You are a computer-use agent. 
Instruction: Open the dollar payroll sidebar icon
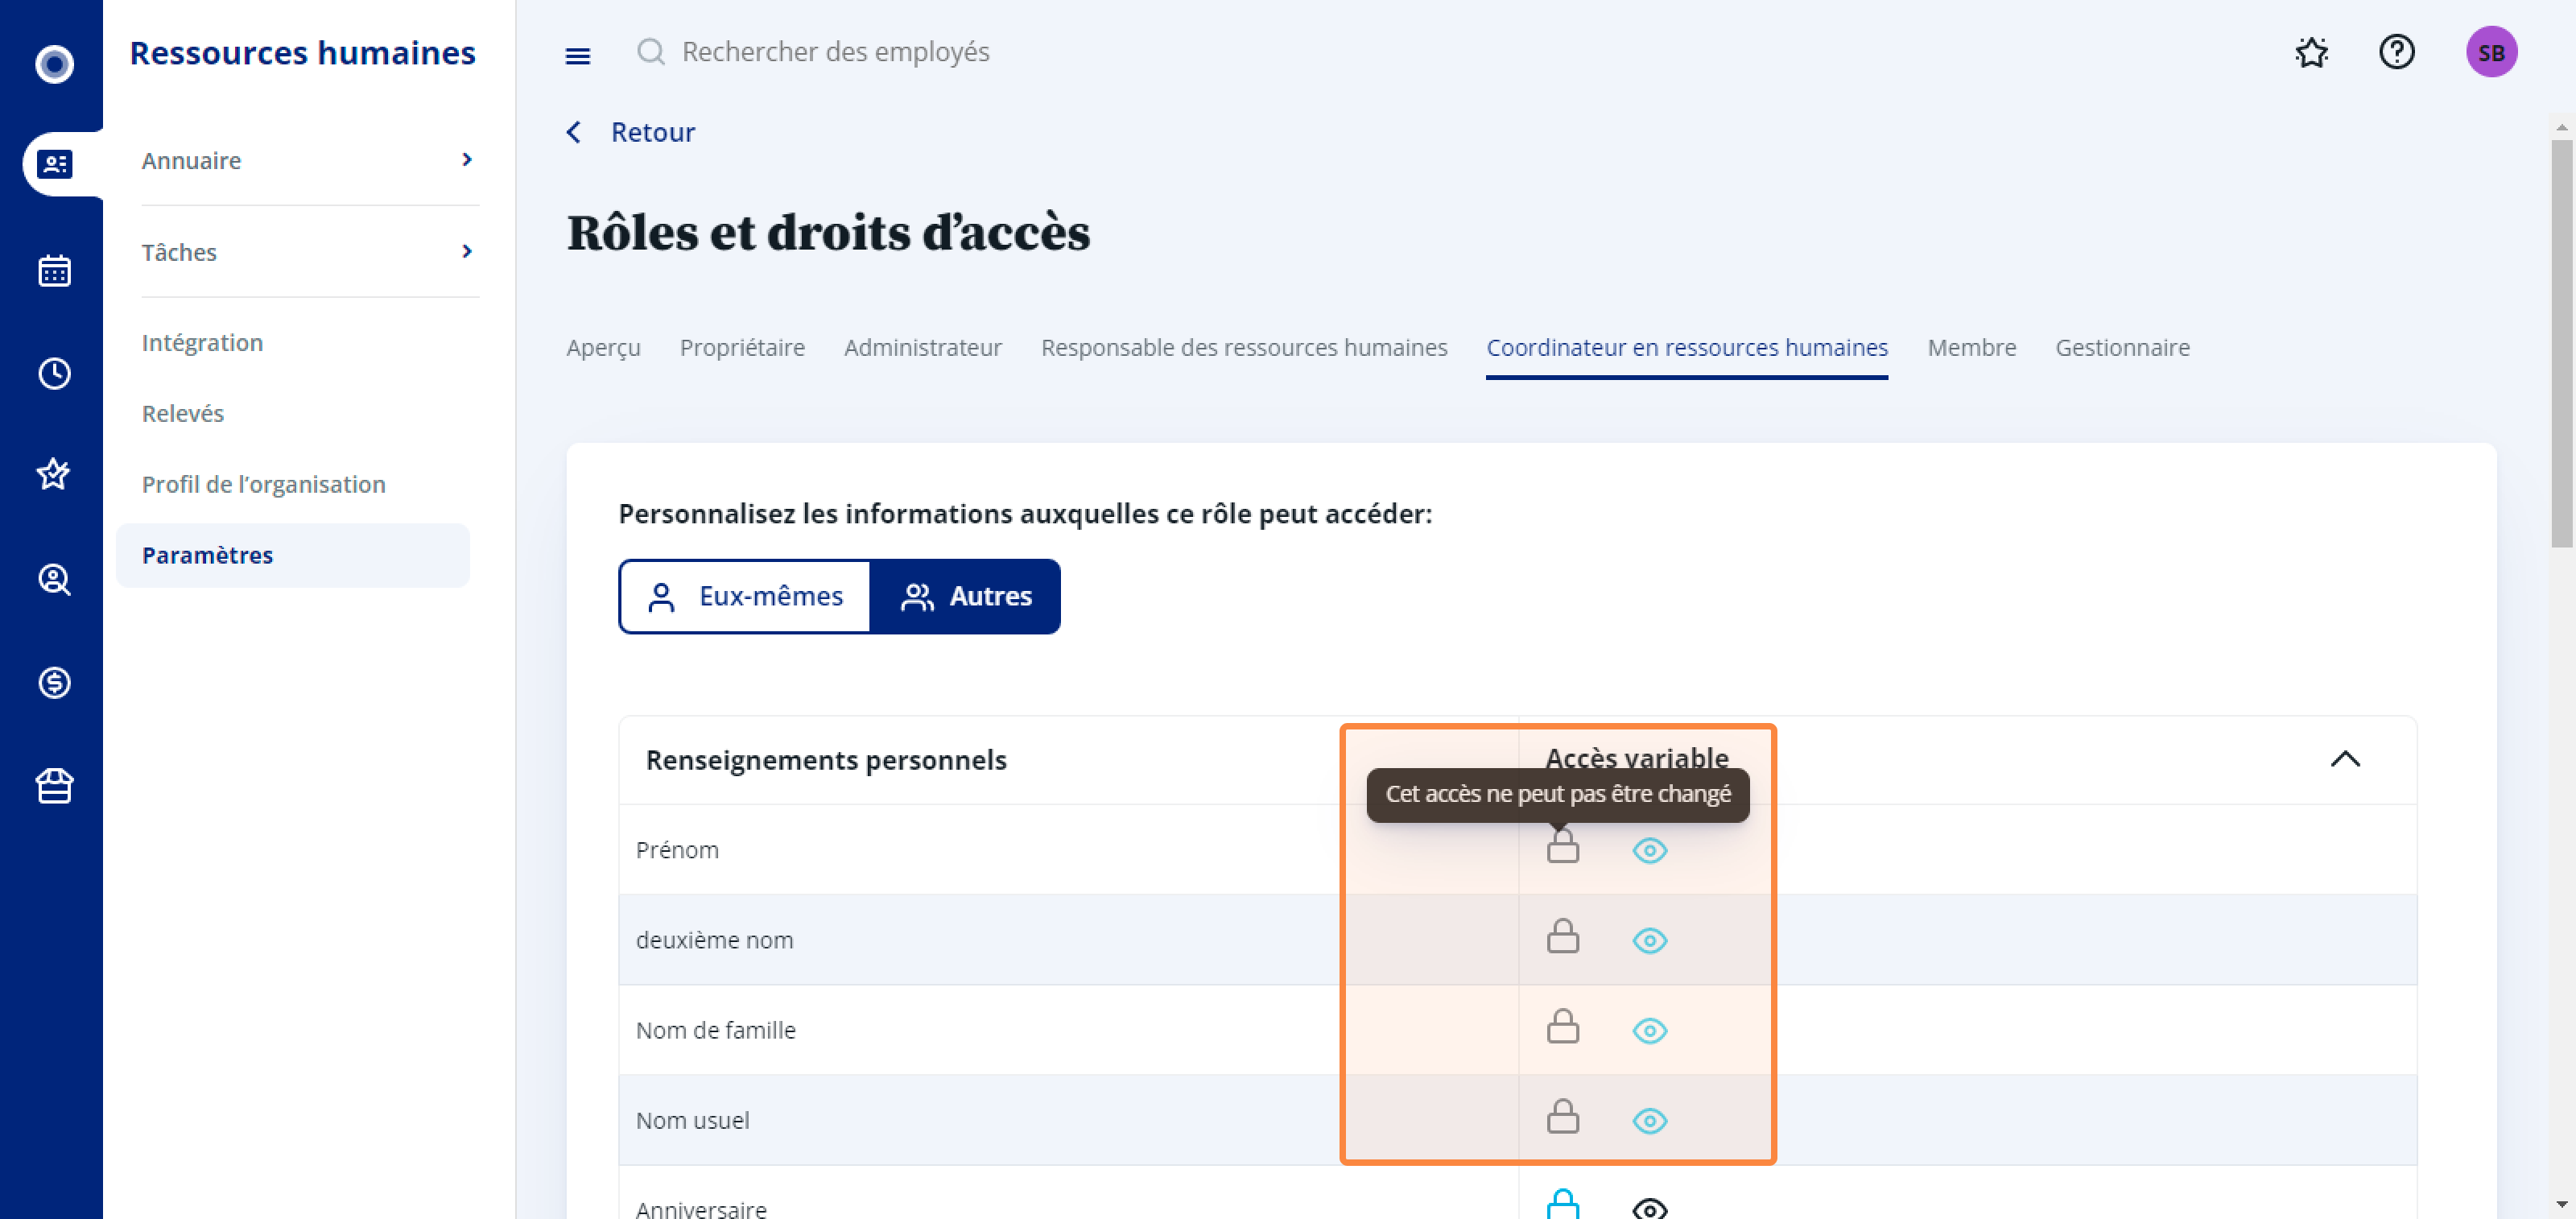tap(54, 682)
